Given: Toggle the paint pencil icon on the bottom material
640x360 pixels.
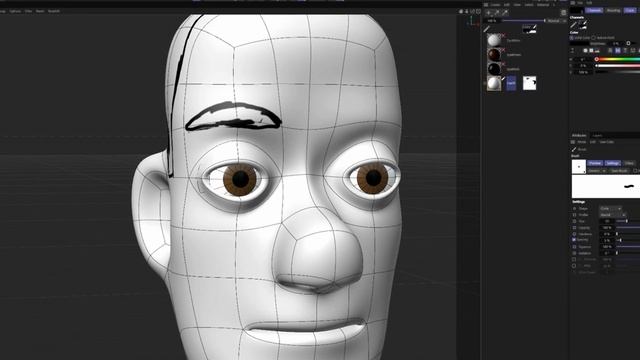Looking at the screenshot, I should [x=503, y=78].
